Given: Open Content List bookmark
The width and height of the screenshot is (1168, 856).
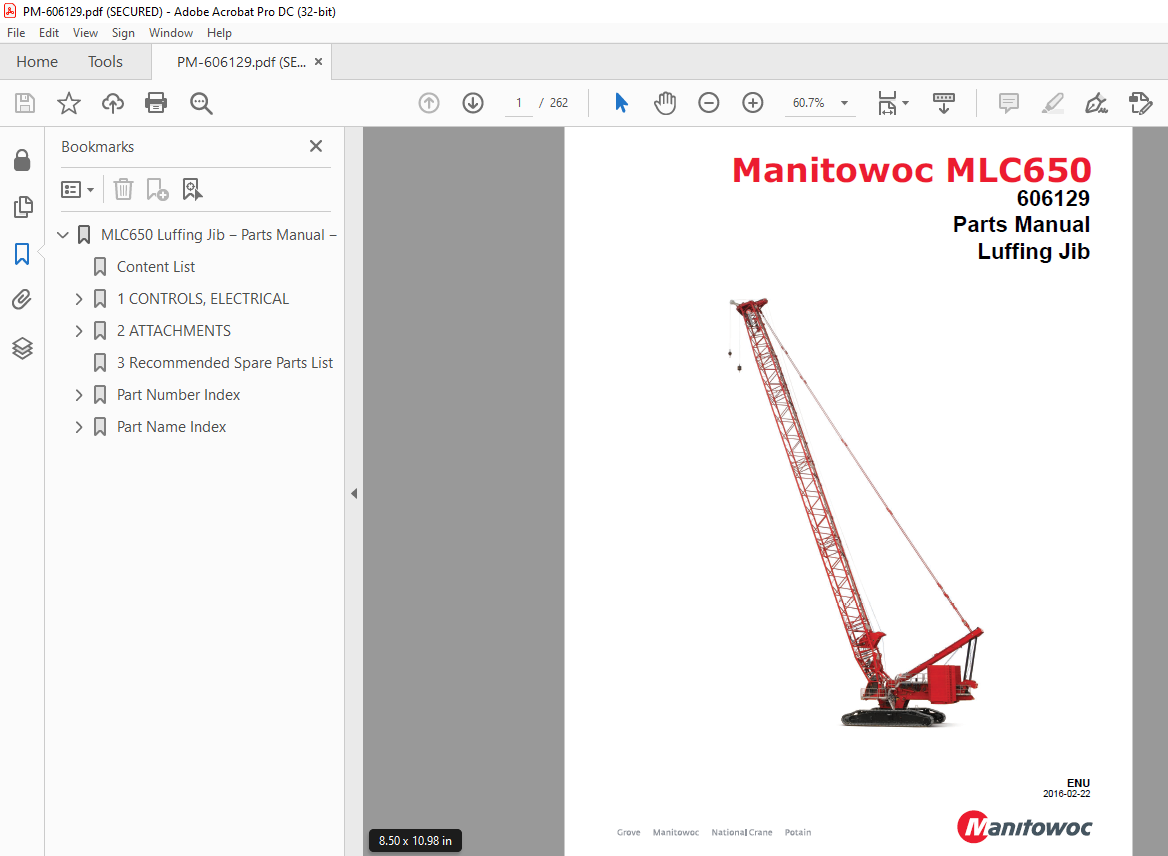Looking at the screenshot, I should (x=156, y=267).
